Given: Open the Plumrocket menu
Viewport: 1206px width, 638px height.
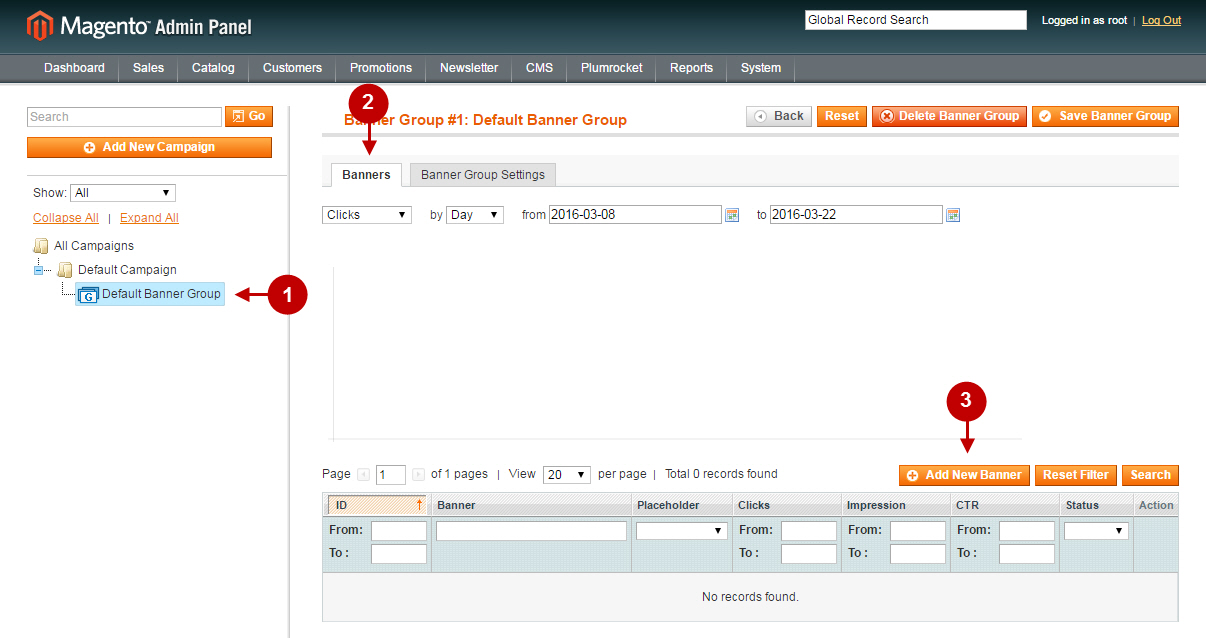Looking at the screenshot, I should 611,68.
